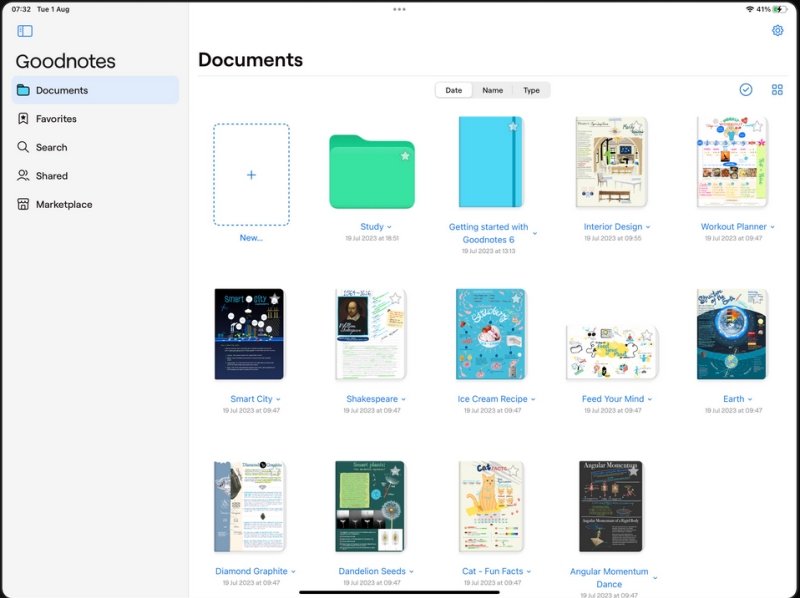The image size is (800, 598).
Task: Toggle favorite star on Feed Your Mind
Action: click(647, 335)
